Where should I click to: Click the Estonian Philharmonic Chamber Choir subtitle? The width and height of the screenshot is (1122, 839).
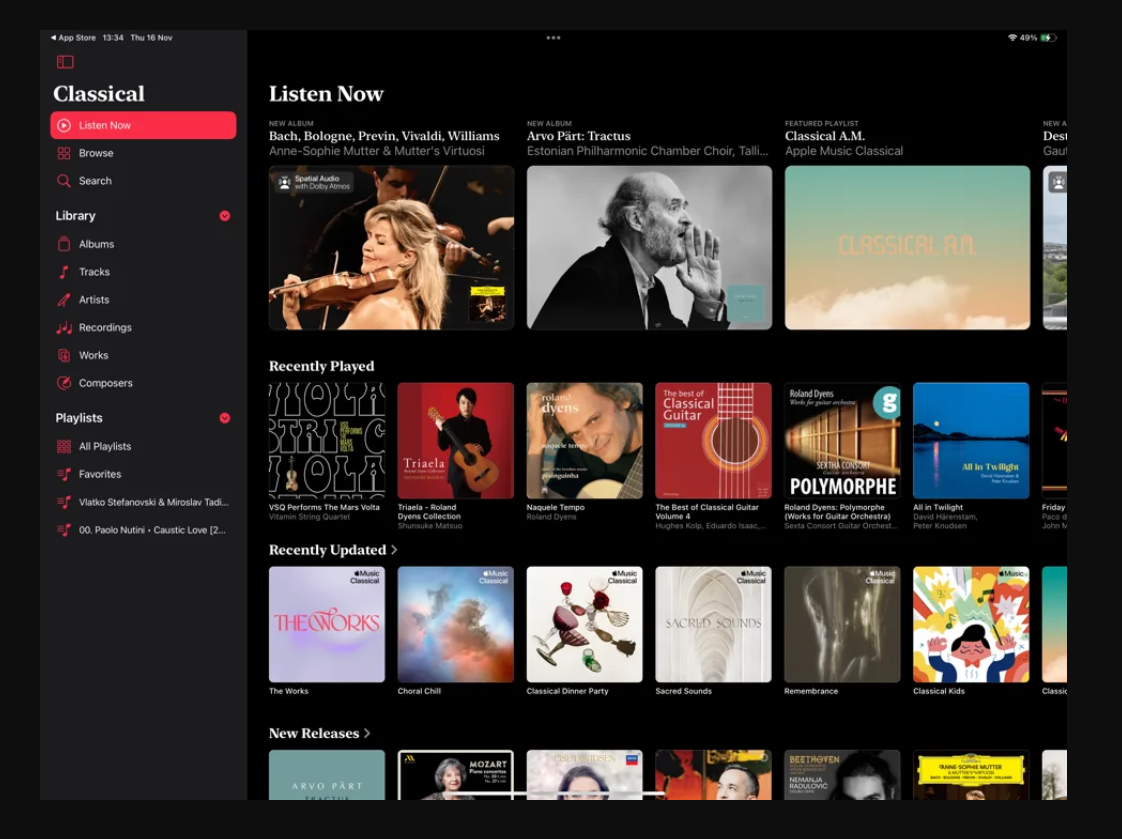pyautogui.click(x=648, y=151)
